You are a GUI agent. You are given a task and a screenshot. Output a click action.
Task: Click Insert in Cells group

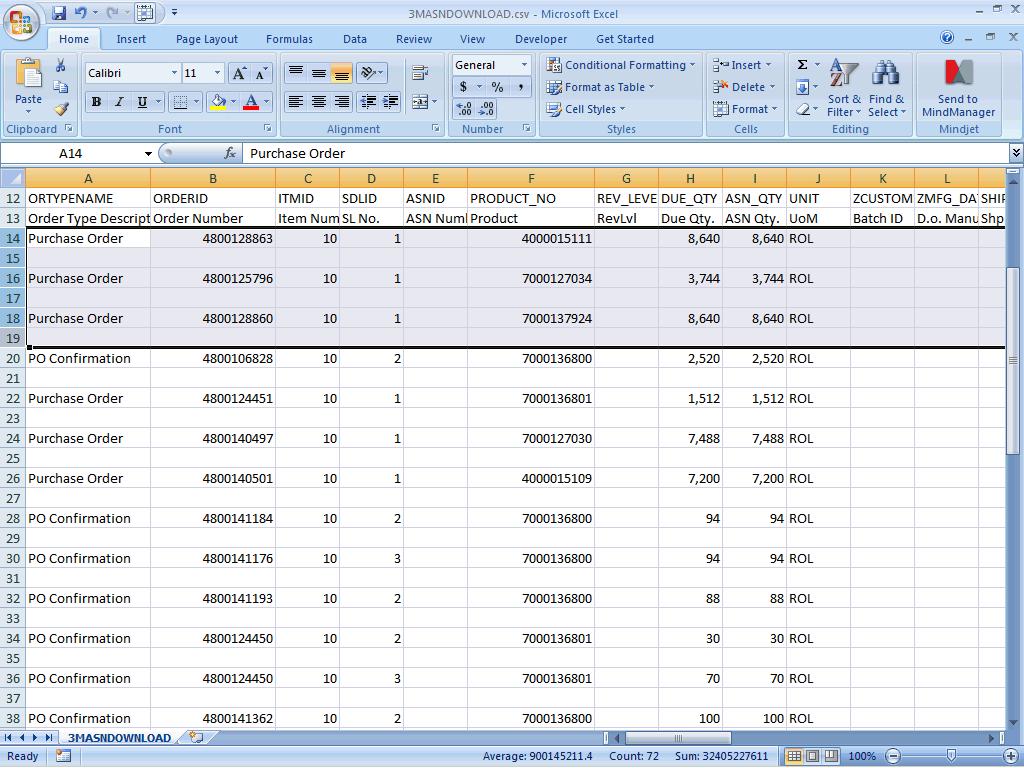(x=741, y=65)
